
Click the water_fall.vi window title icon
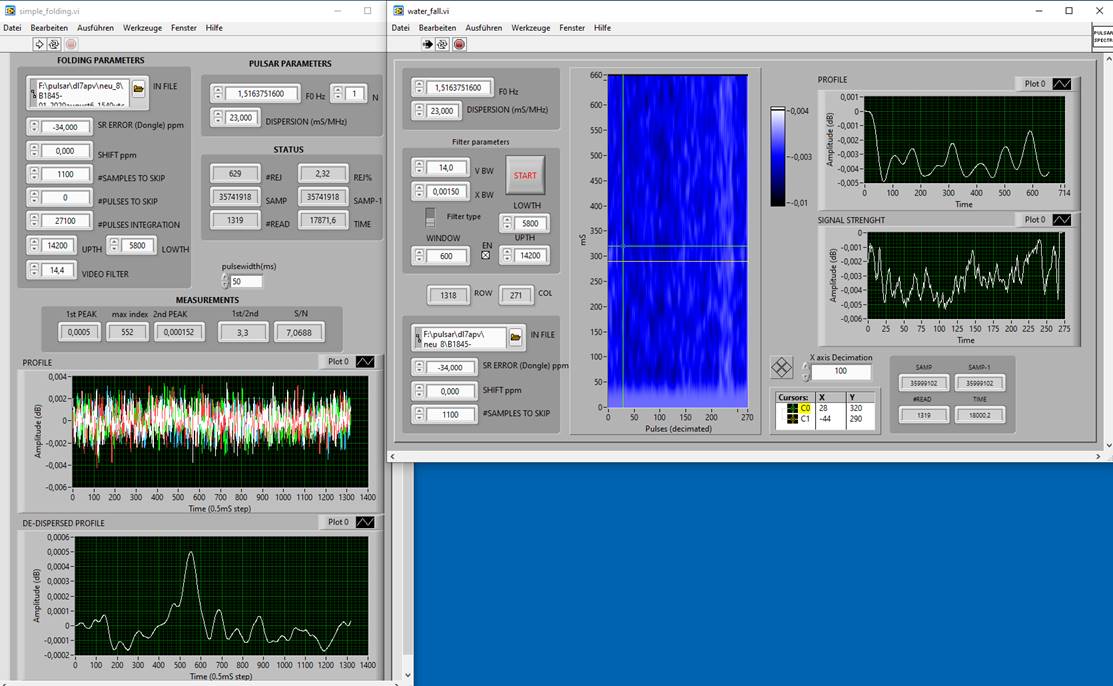coord(398,11)
